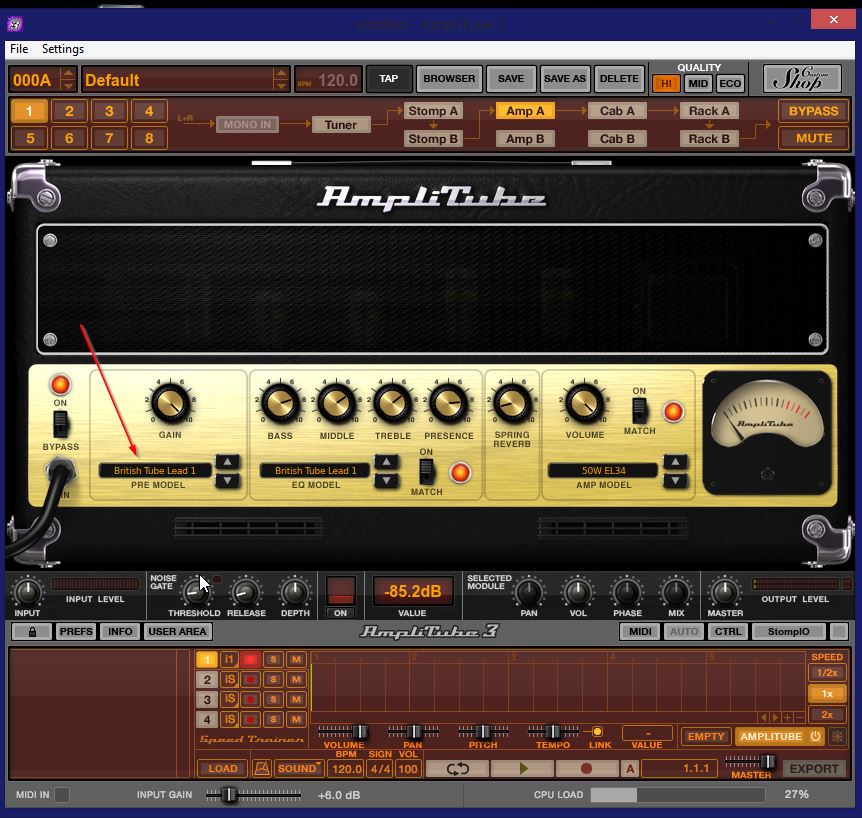Open the Custom Shop
The image size is (862, 818).
tap(802, 79)
